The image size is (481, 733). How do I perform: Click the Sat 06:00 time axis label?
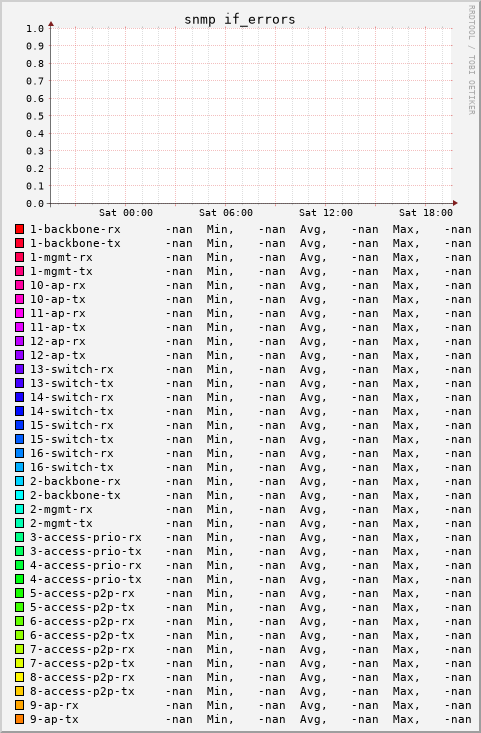(x=226, y=213)
